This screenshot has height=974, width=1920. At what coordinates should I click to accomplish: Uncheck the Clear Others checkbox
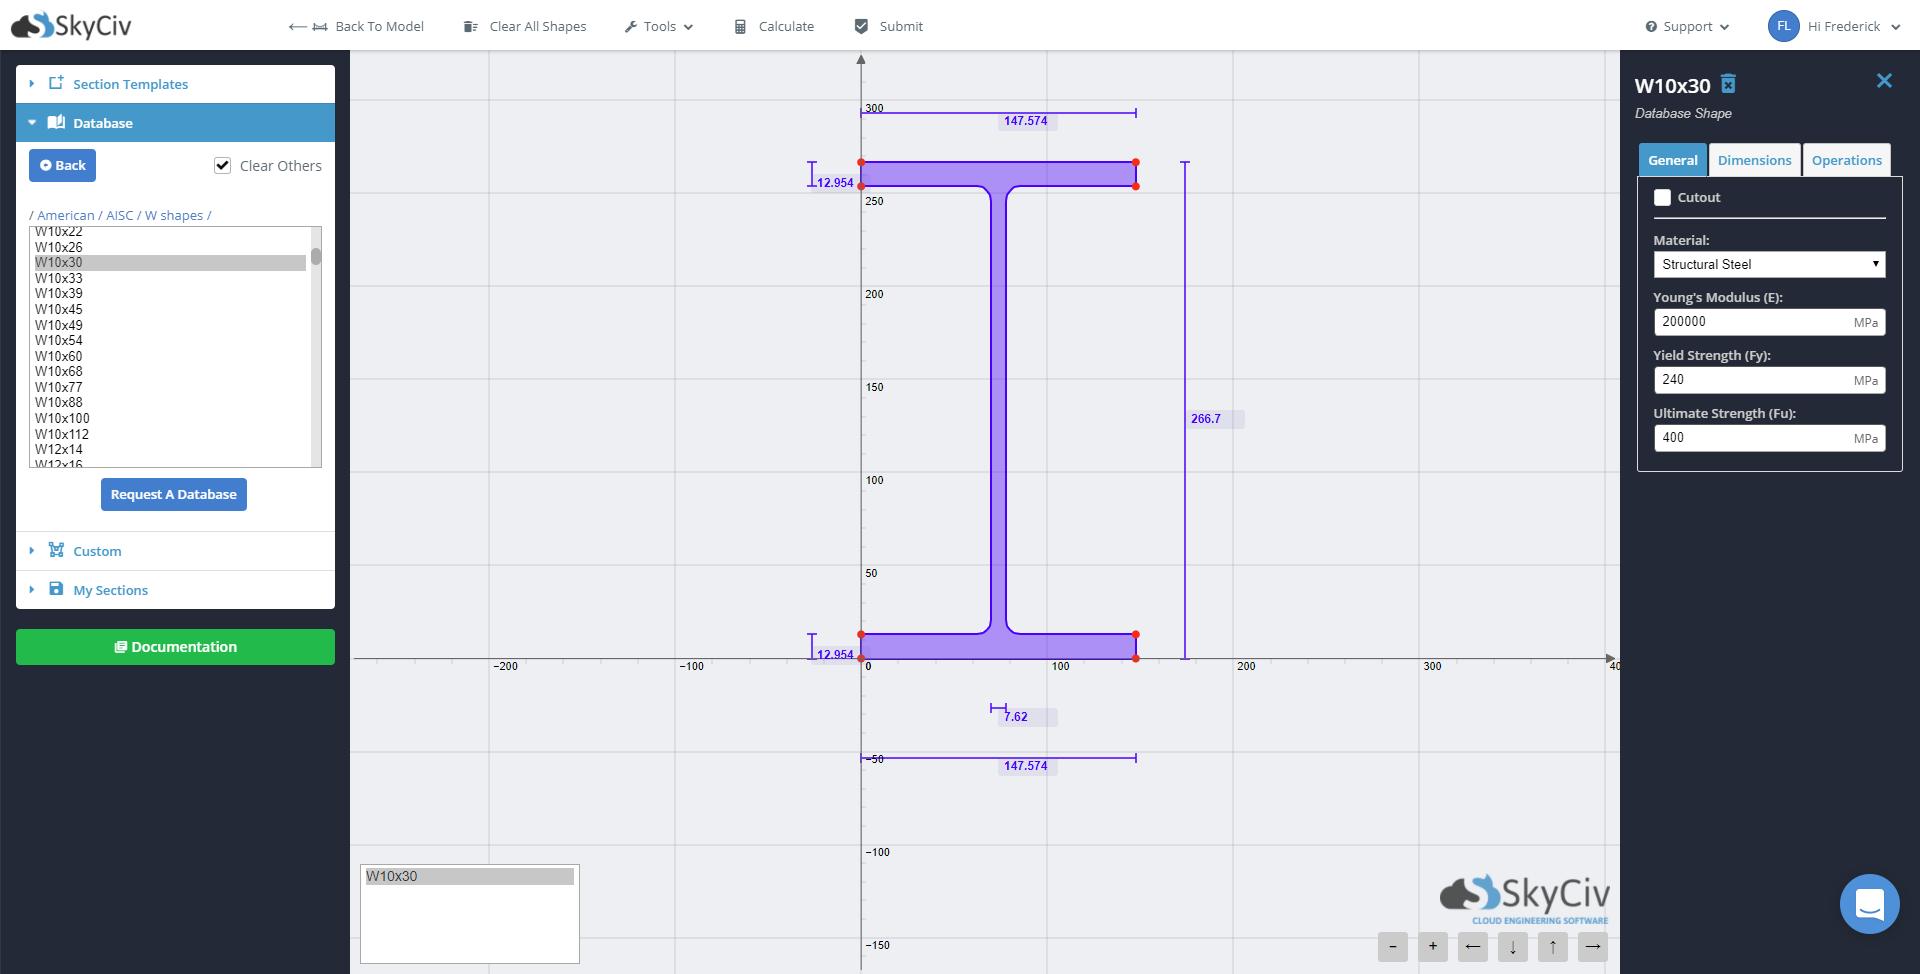[x=223, y=166]
